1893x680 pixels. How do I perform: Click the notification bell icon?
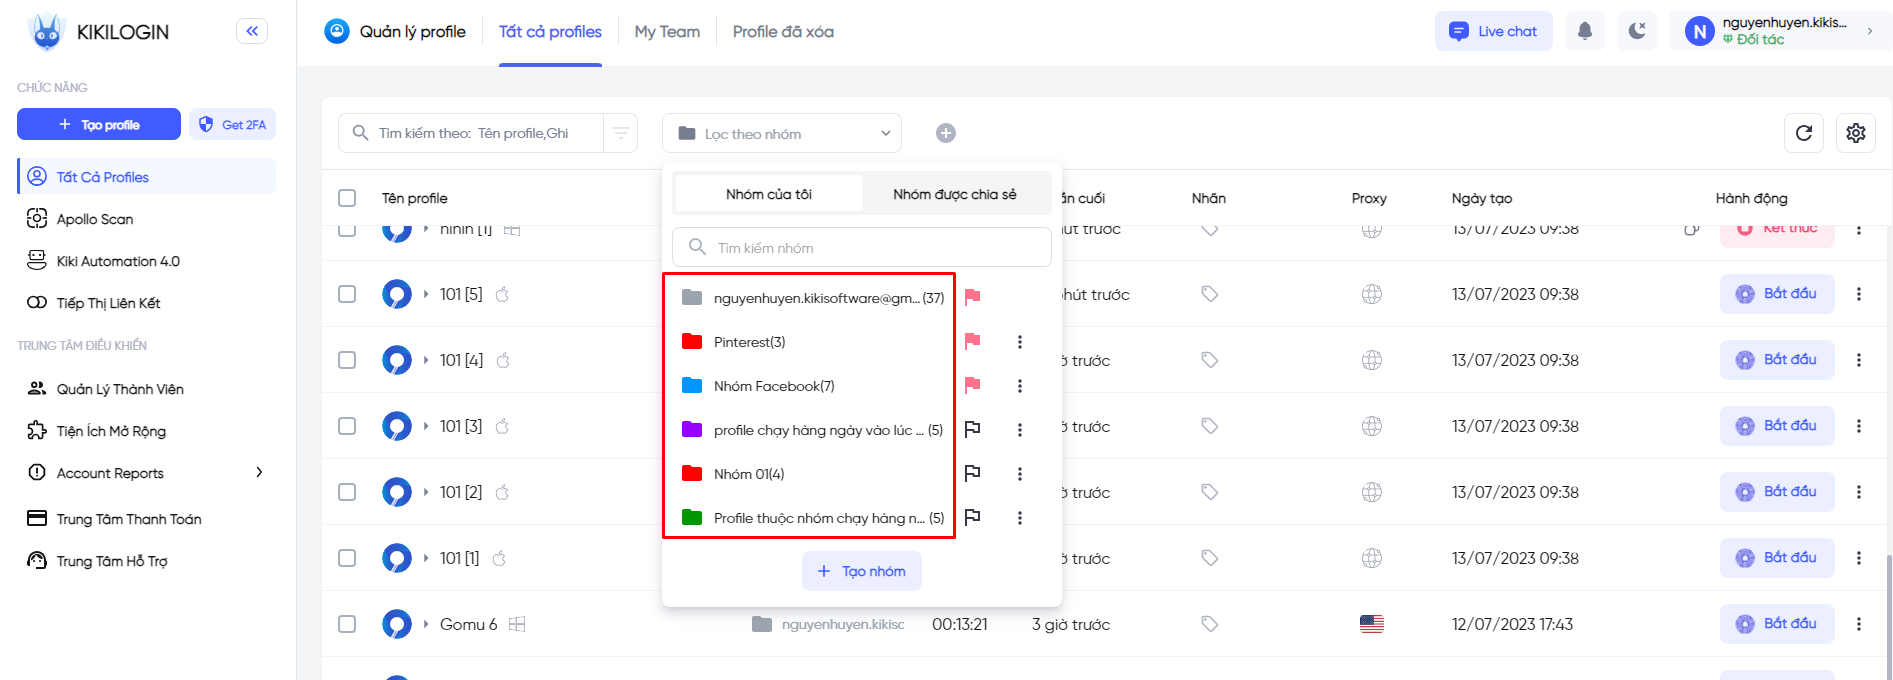pyautogui.click(x=1585, y=31)
